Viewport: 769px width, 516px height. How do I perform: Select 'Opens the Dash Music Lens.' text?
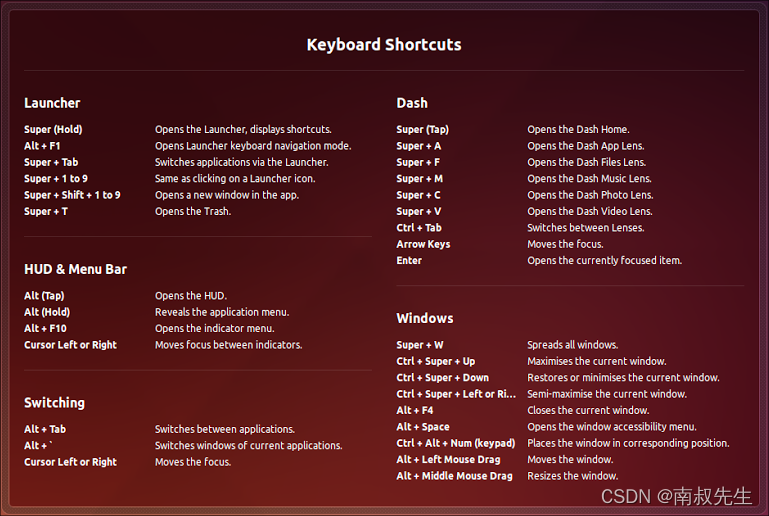click(590, 179)
